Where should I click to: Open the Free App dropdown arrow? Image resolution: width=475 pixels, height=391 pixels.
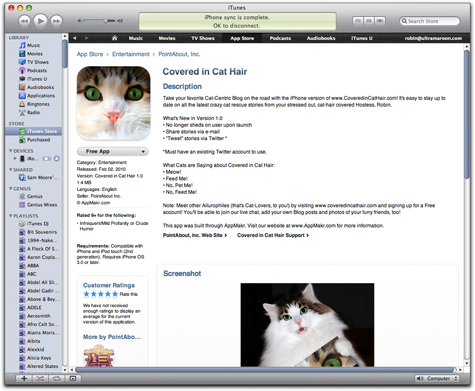[143, 151]
